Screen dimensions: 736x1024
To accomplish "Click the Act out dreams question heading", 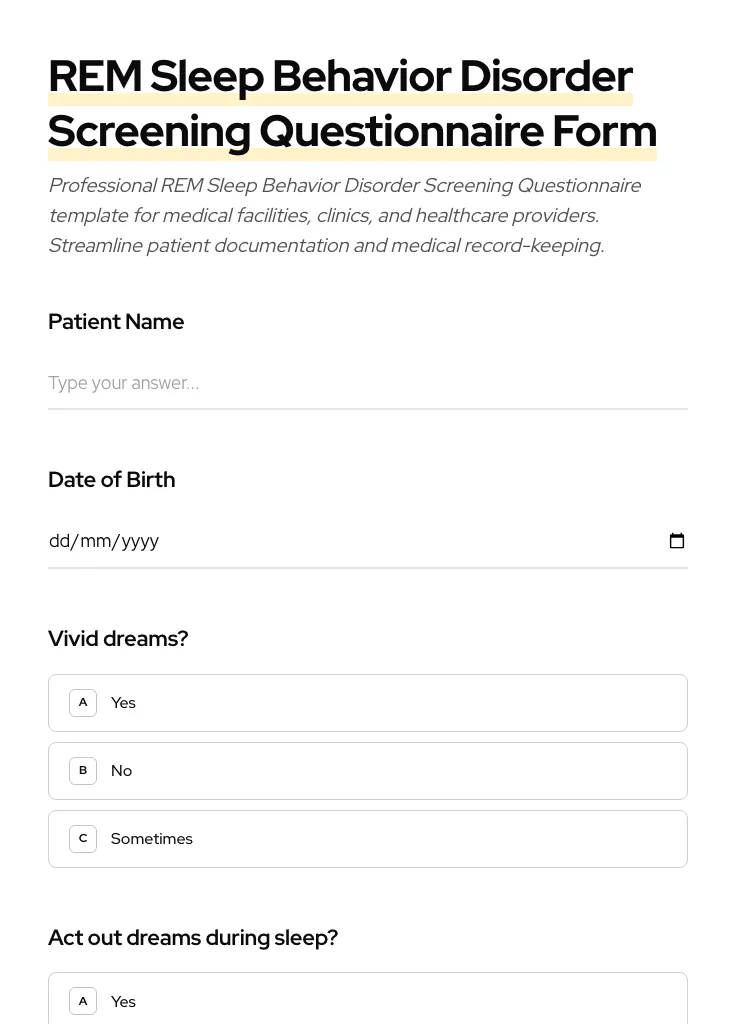I will tap(193, 937).
